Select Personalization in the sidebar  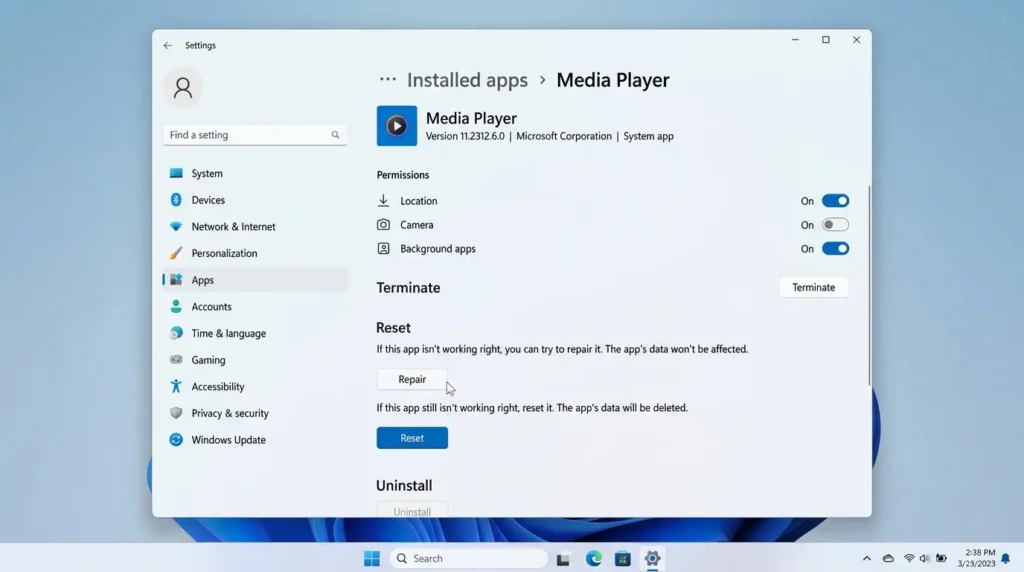(255, 253)
